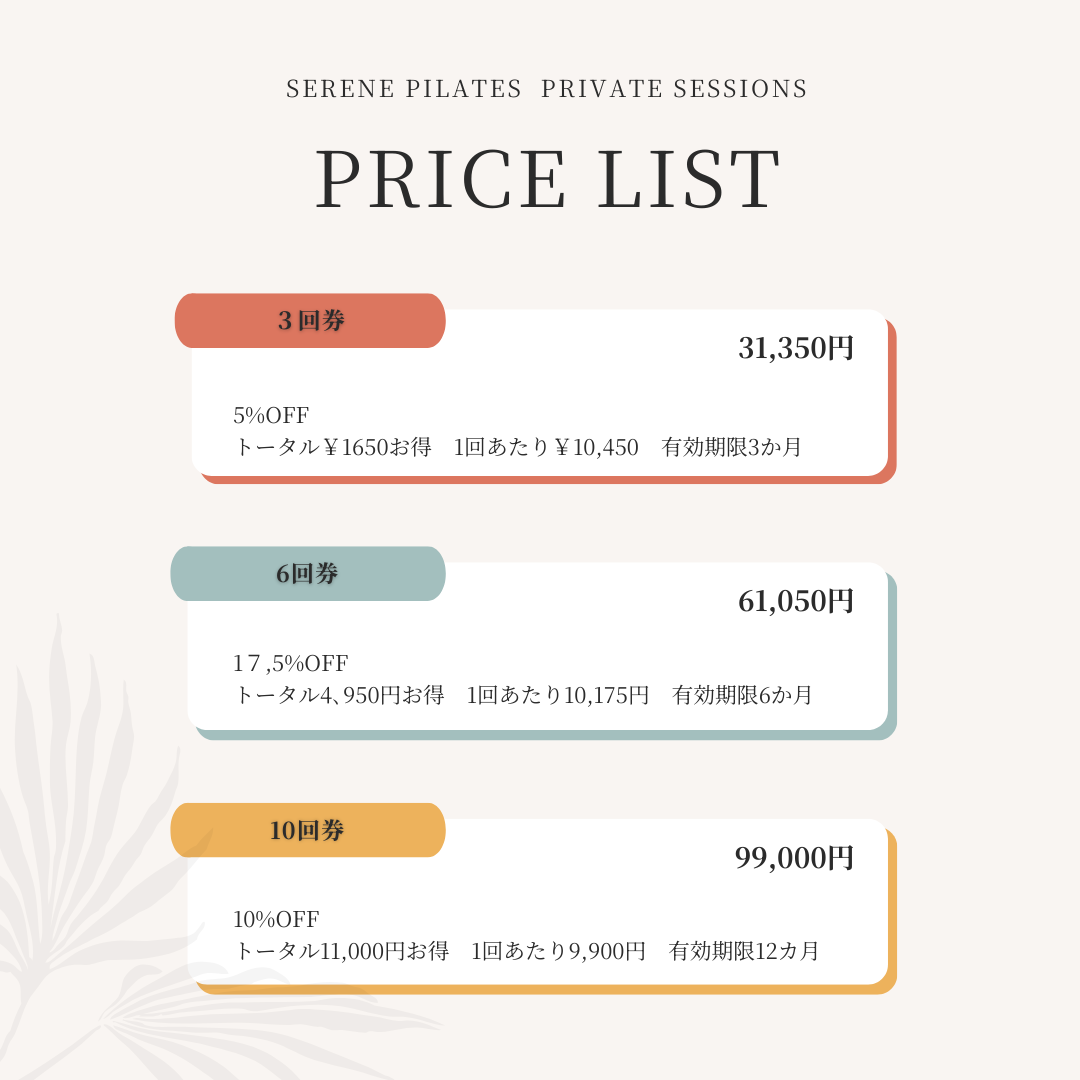
Task: Select the 31,350円 price
Action: point(796,348)
